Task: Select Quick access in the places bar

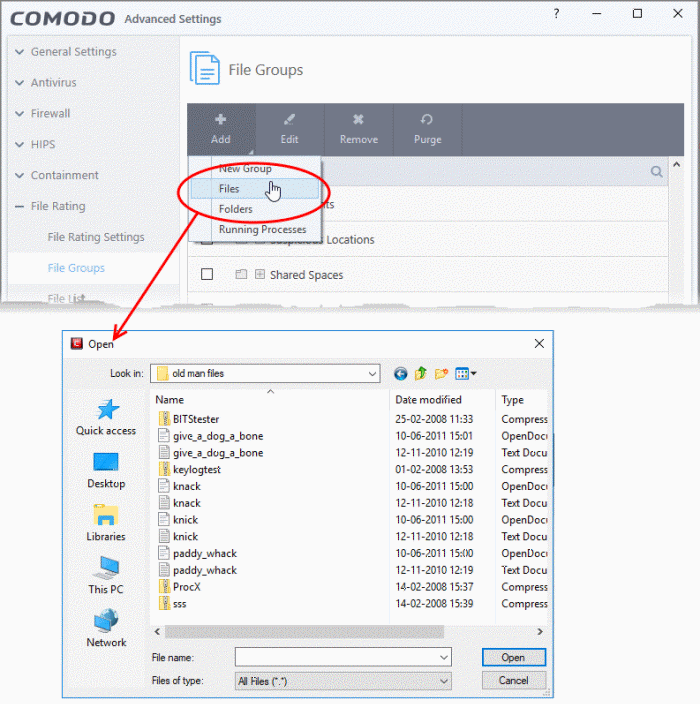Action: click(x=106, y=418)
